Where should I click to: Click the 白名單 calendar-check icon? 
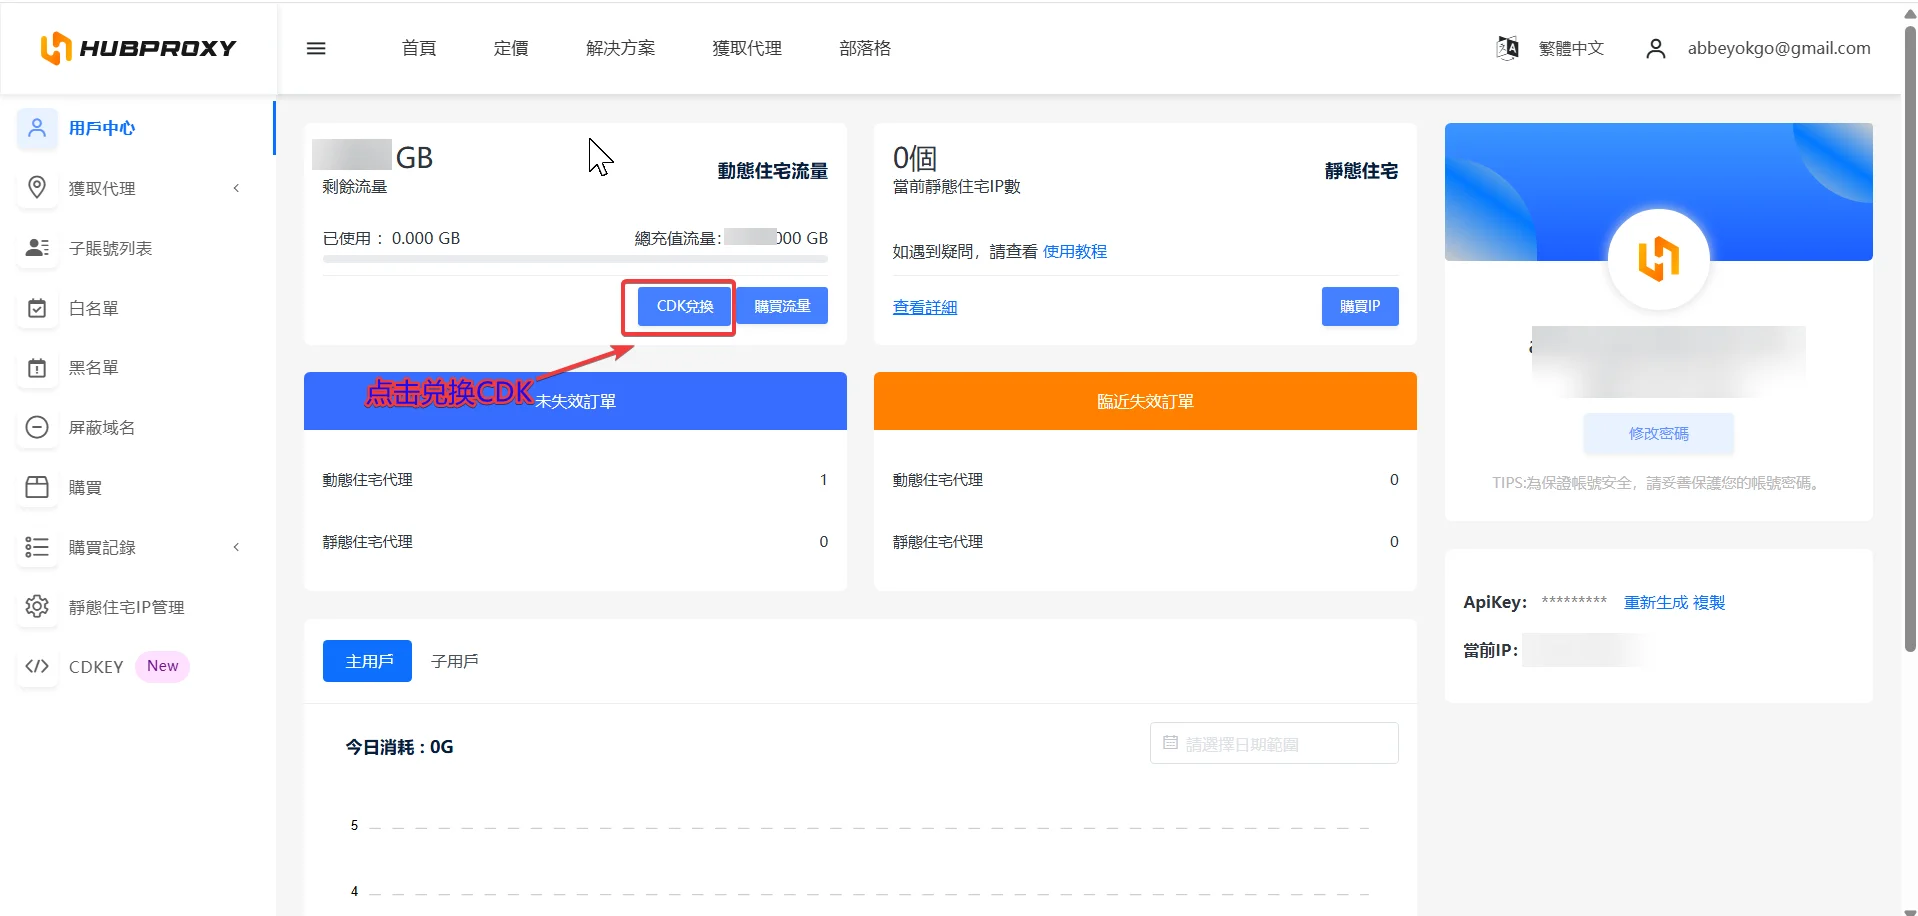(x=37, y=308)
